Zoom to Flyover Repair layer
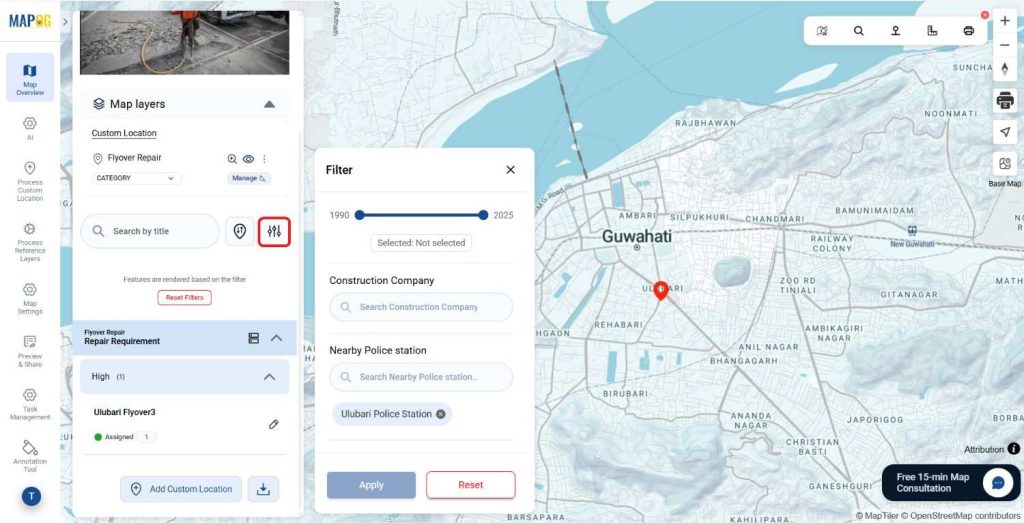This screenshot has height=523, width=1024. [232, 159]
